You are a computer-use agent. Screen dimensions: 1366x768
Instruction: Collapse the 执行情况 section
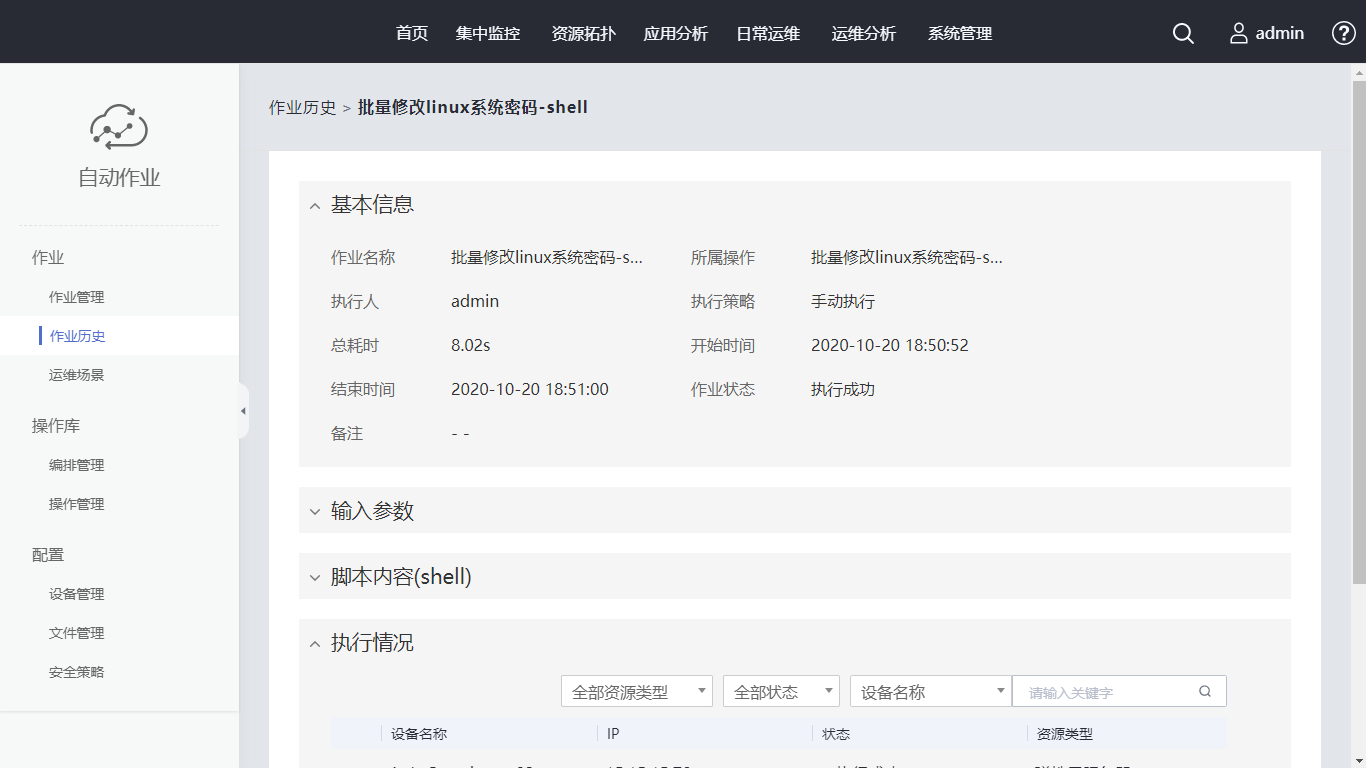pyautogui.click(x=315, y=643)
